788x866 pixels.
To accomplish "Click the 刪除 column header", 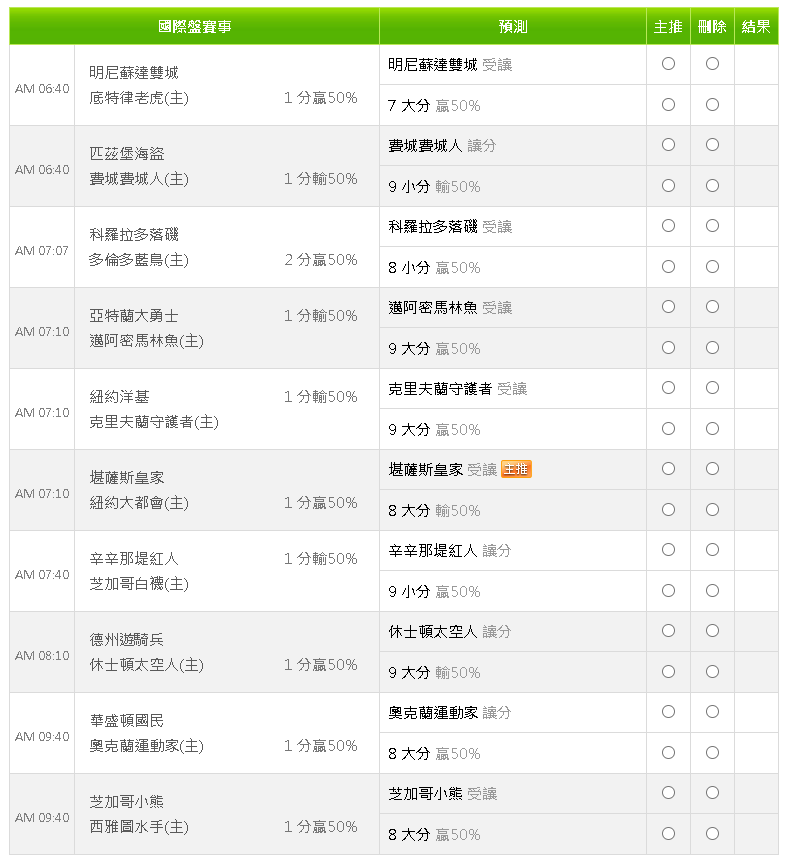I will point(712,27).
